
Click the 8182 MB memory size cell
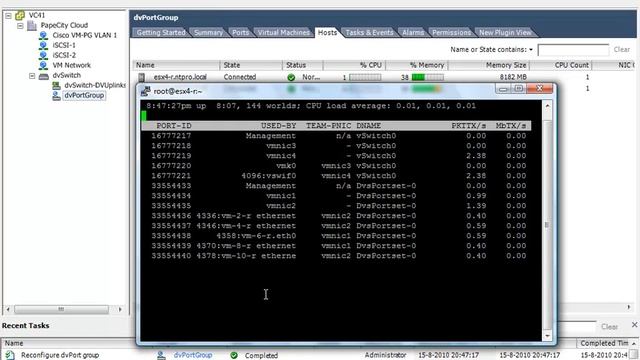pyautogui.click(x=513, y=77)
